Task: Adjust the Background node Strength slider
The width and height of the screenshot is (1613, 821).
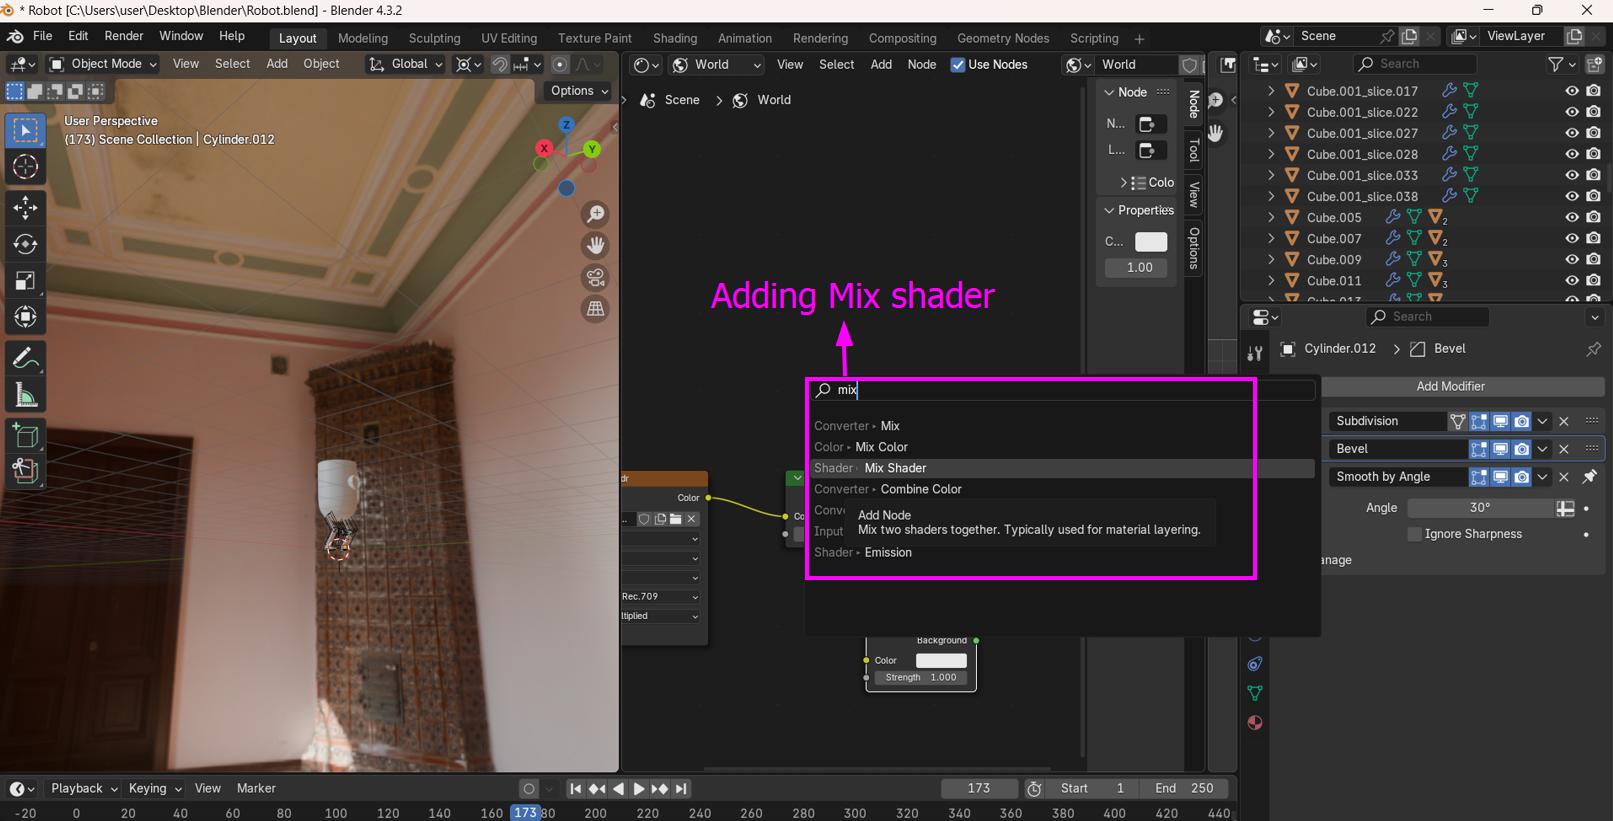Action: pos(920,677)
